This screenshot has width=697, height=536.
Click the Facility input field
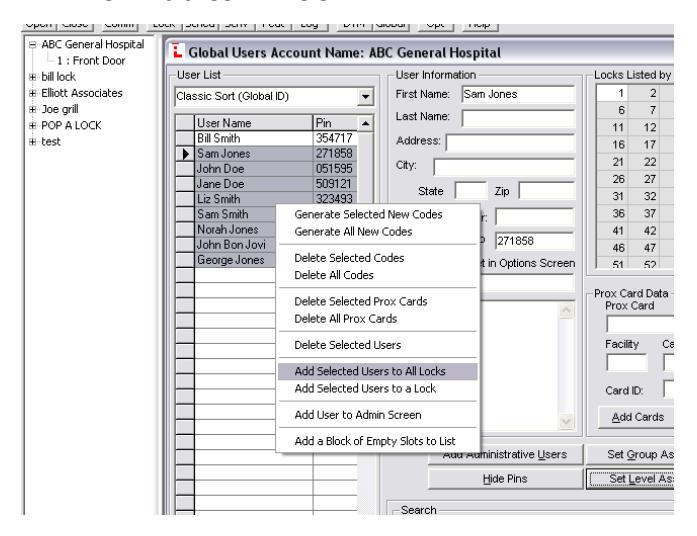(x=627, y=362)
